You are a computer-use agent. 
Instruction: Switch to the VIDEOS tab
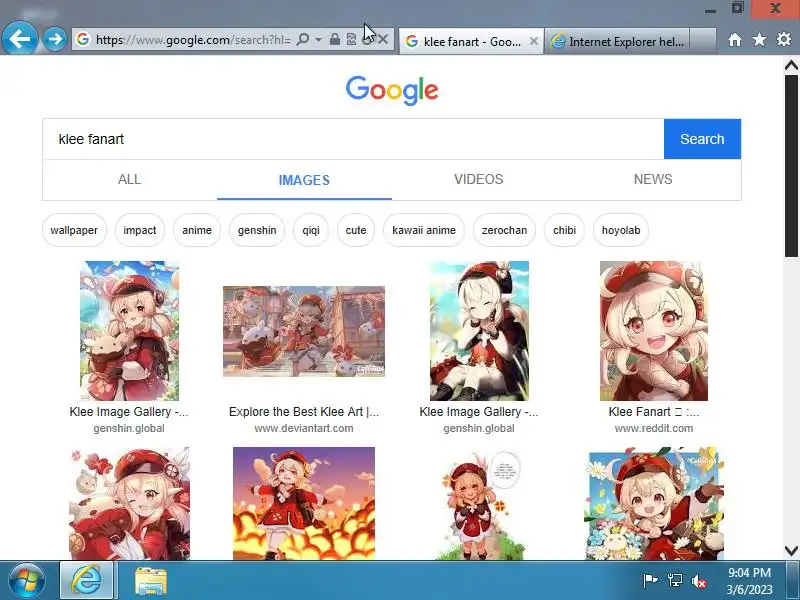click(x=479, y=180)
